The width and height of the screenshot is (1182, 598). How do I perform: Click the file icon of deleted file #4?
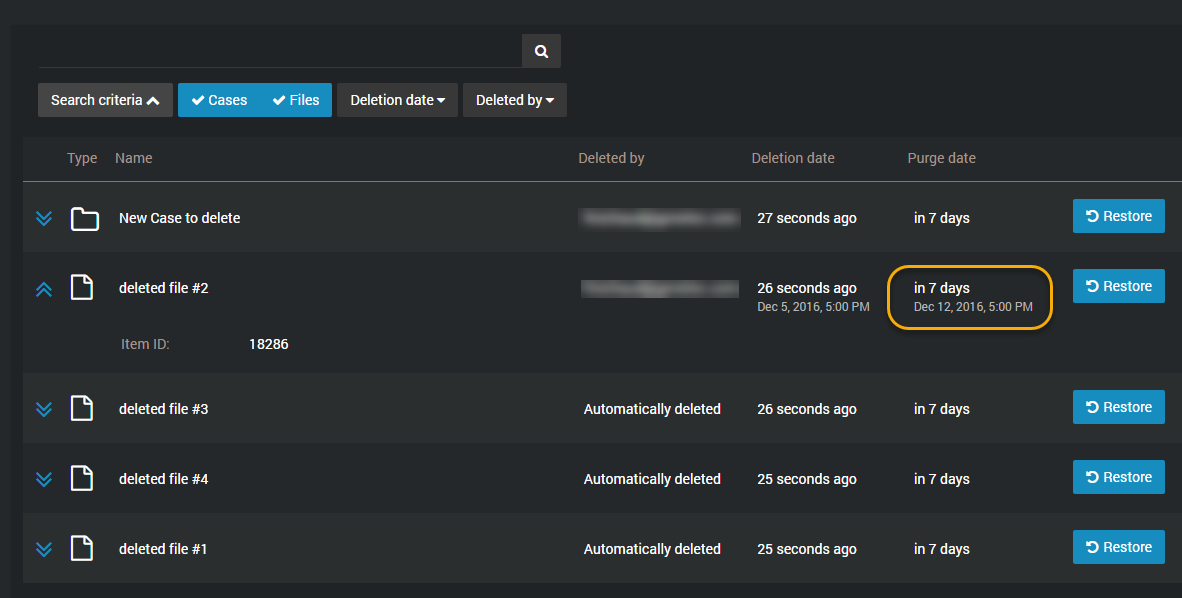(81, 478)
